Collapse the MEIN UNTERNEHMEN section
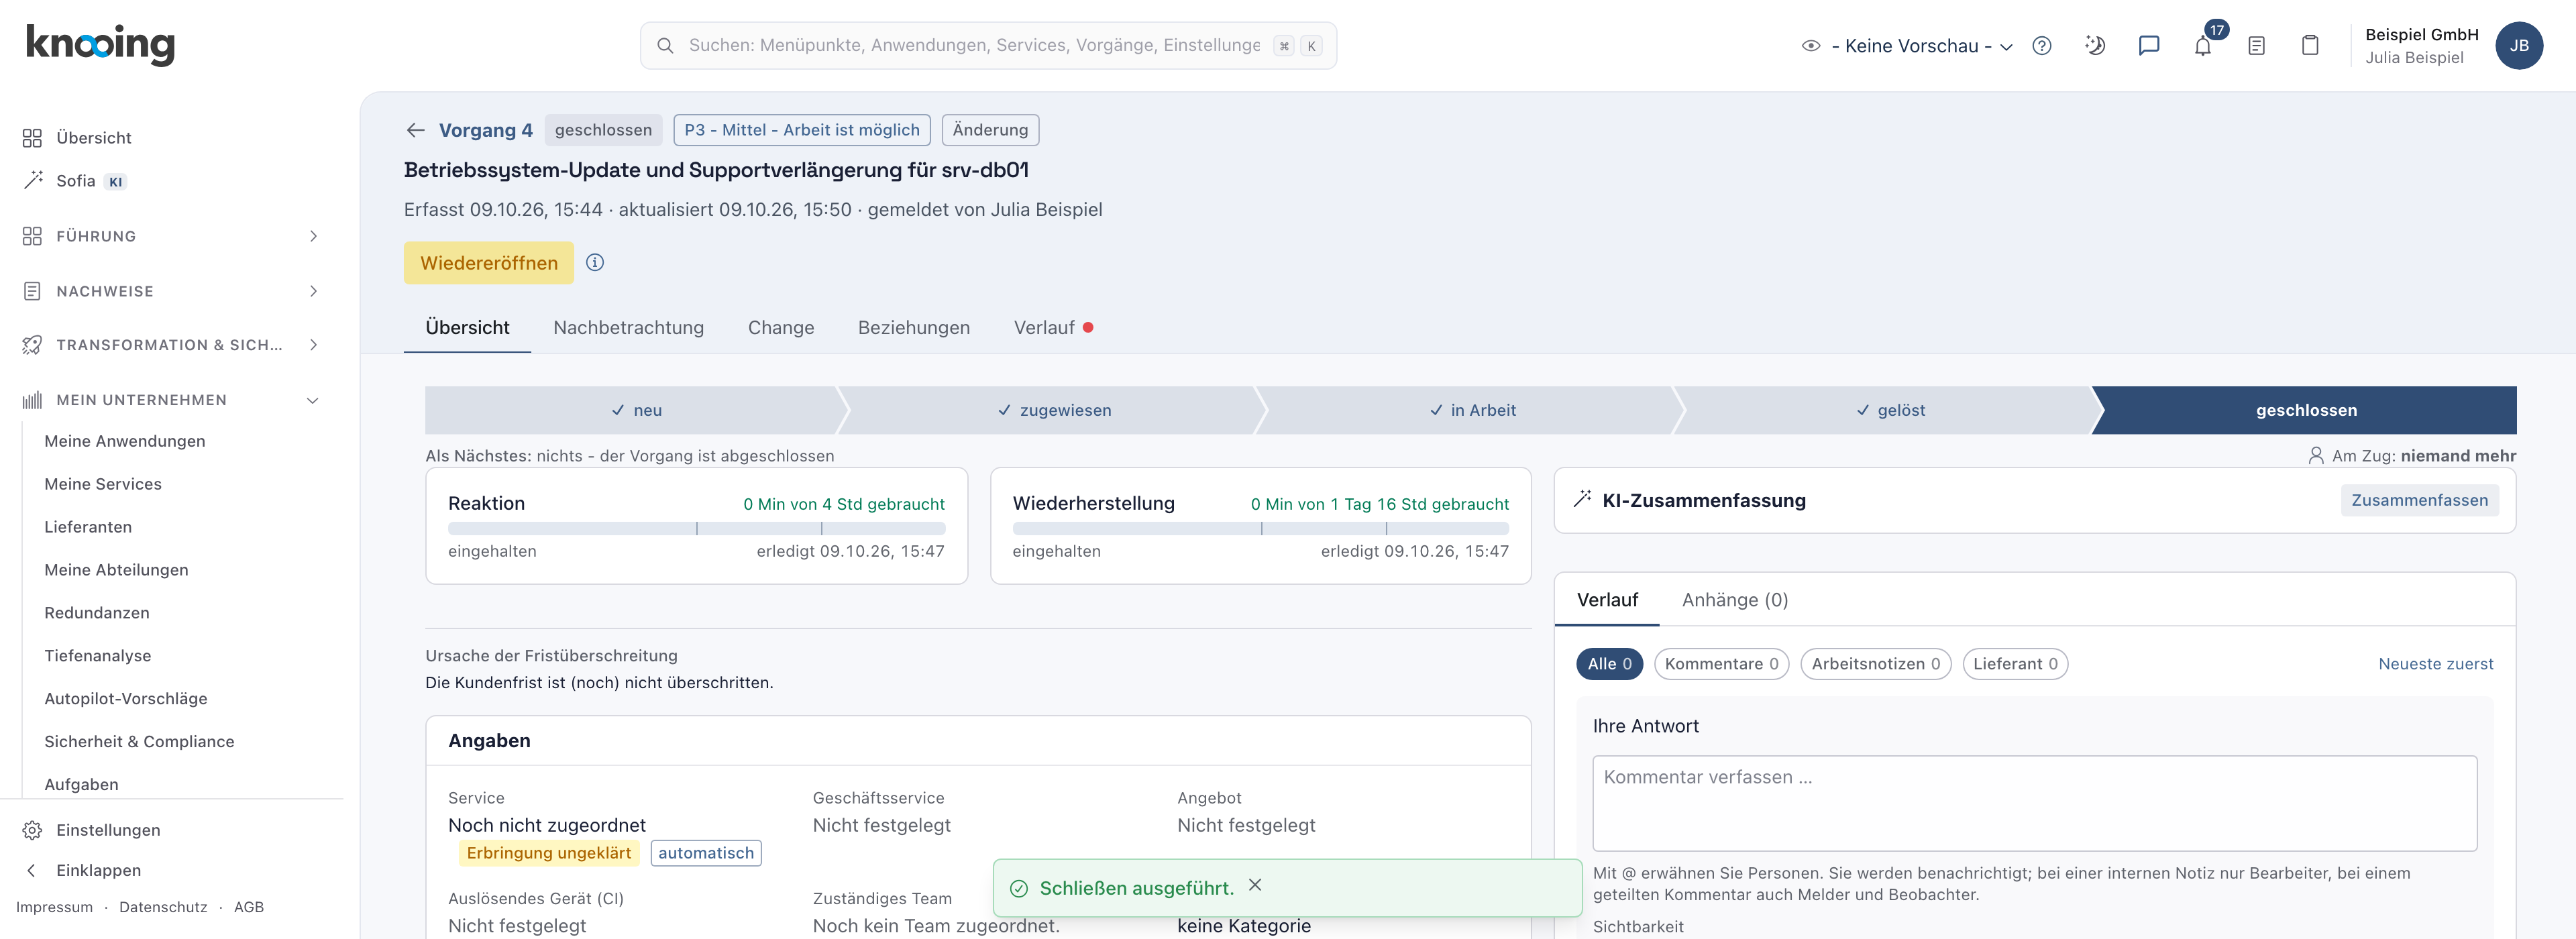This screenshot has height=939, width=2576. click(170, 400)
